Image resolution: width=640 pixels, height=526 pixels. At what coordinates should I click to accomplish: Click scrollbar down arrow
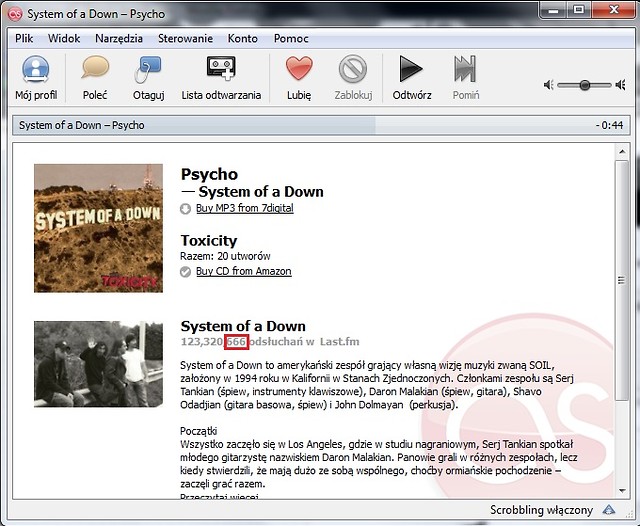(622, 490)
